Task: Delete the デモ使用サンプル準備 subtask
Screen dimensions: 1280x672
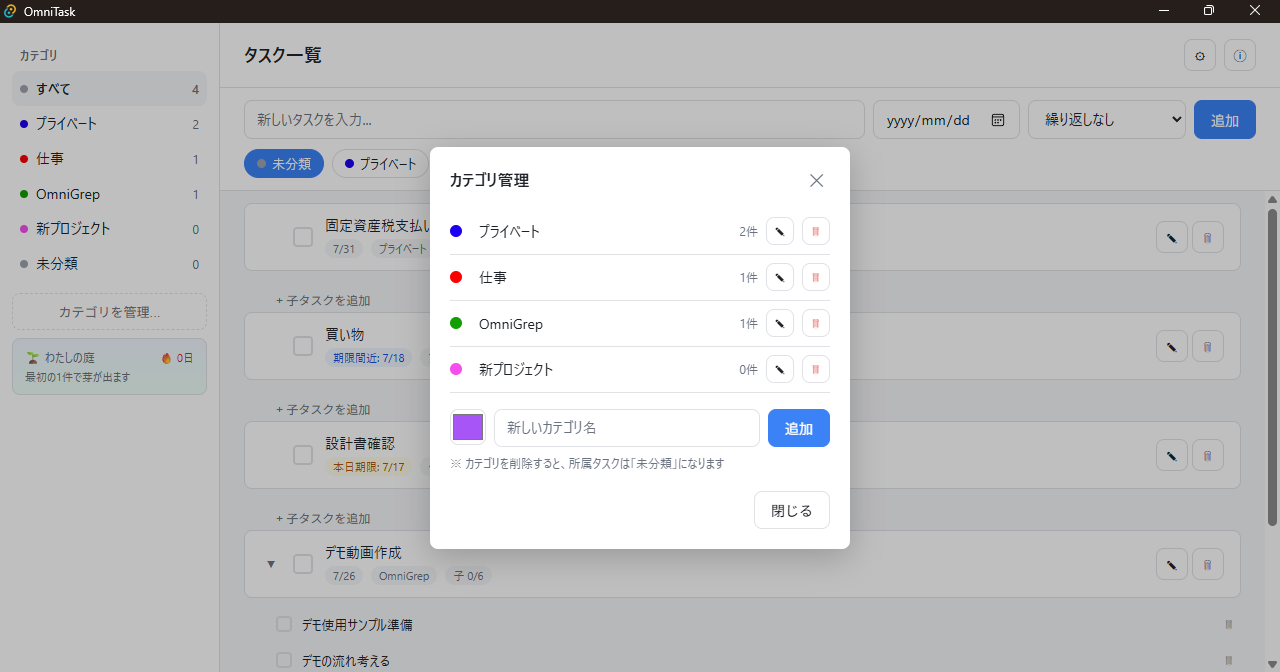Action: [x=1229, y=624]
